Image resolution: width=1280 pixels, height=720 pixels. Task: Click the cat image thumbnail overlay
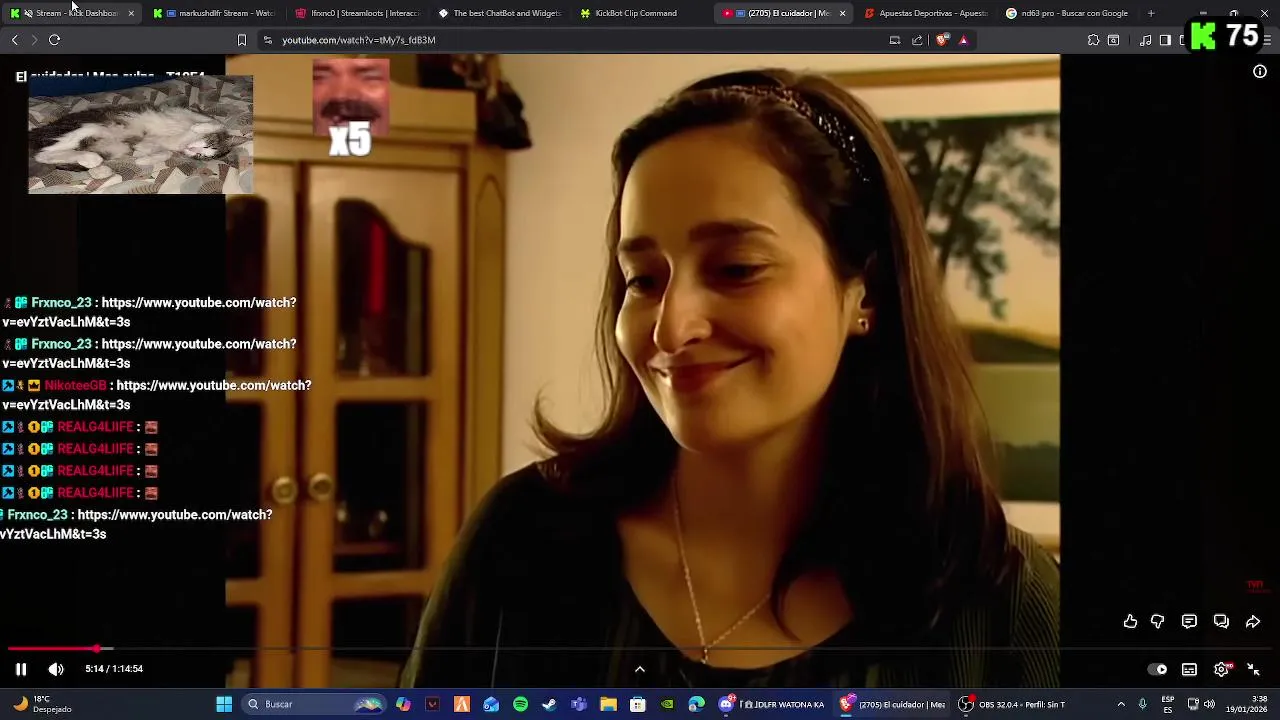pos(140,134)
